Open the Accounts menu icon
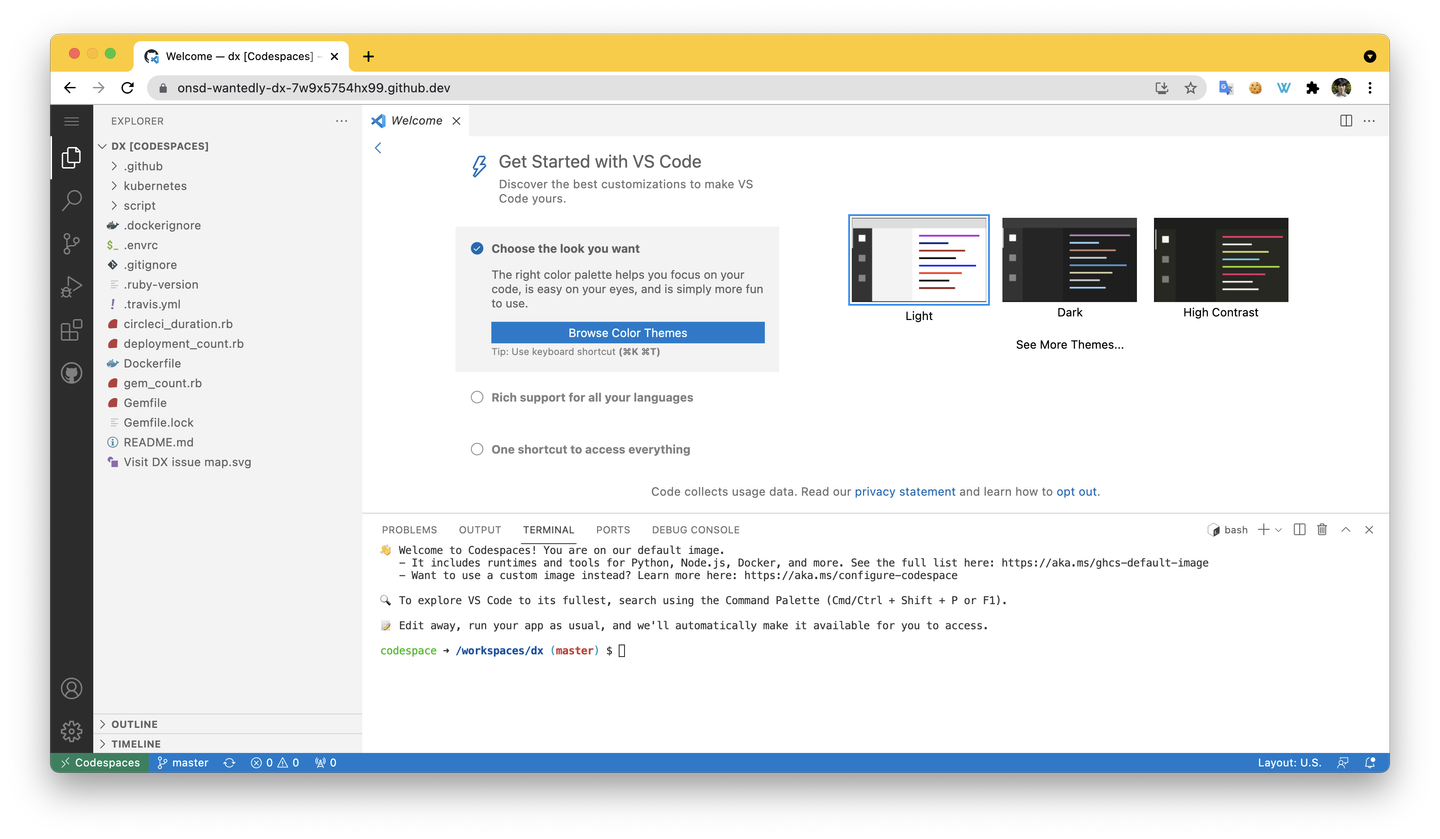Image resolution: width=1440 pixels, height=839 pixels. coord(71,688)
